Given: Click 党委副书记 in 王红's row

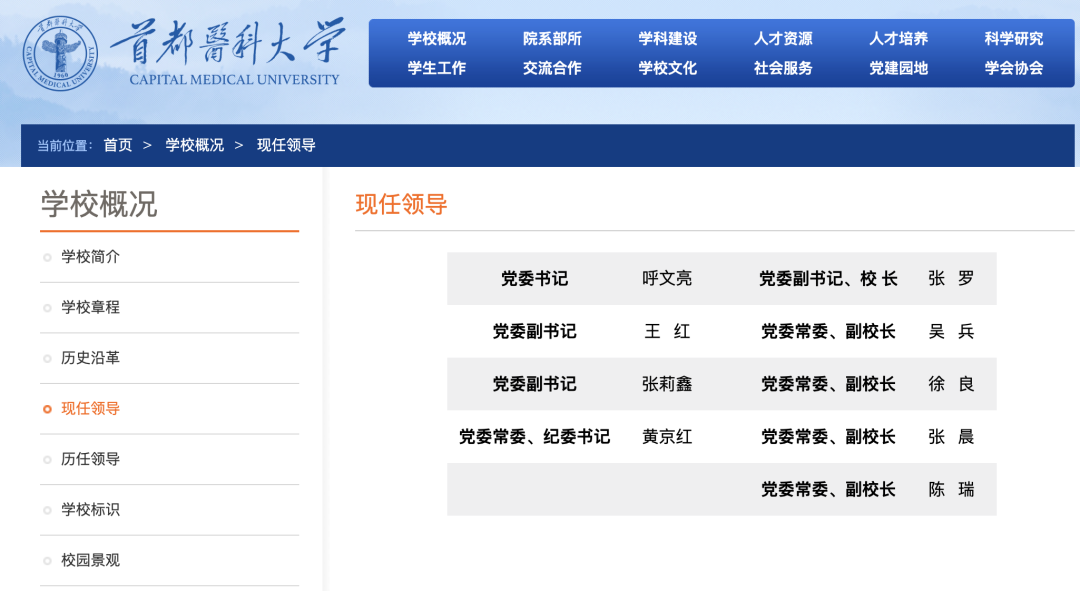Looking at the screenshot, I should 534,331.
